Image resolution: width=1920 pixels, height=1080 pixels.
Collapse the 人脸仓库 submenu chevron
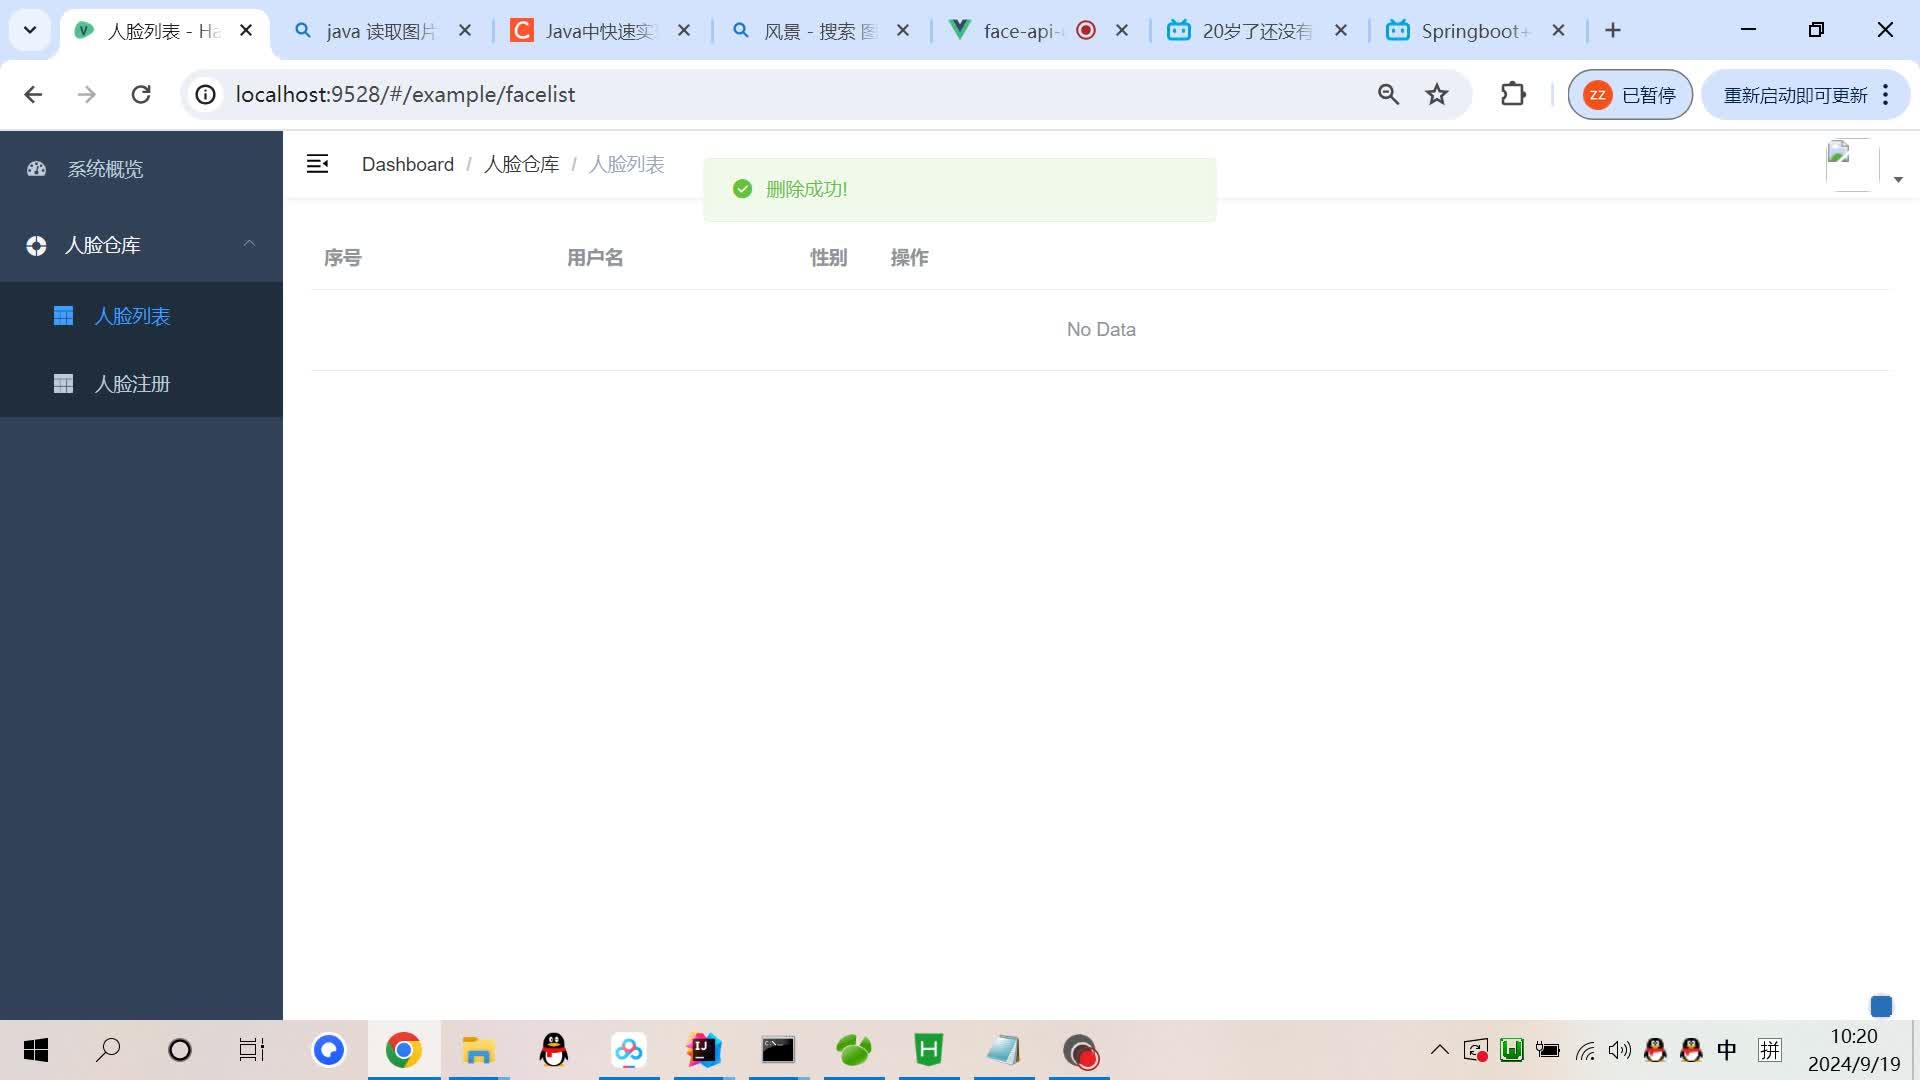tap(249, 244)
